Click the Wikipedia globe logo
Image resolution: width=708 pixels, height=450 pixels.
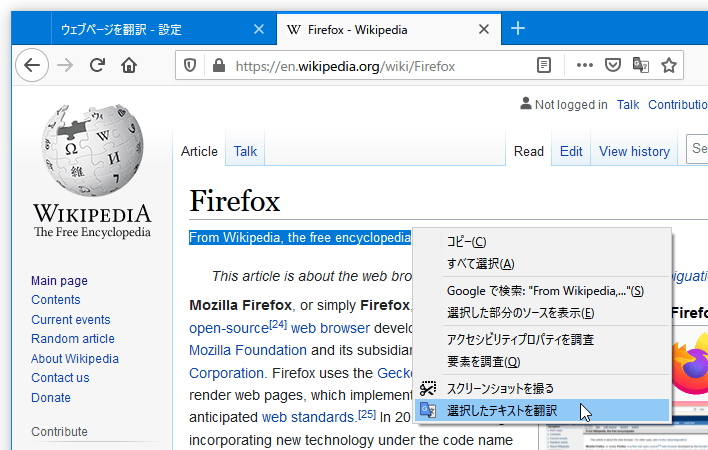(92, 150)
